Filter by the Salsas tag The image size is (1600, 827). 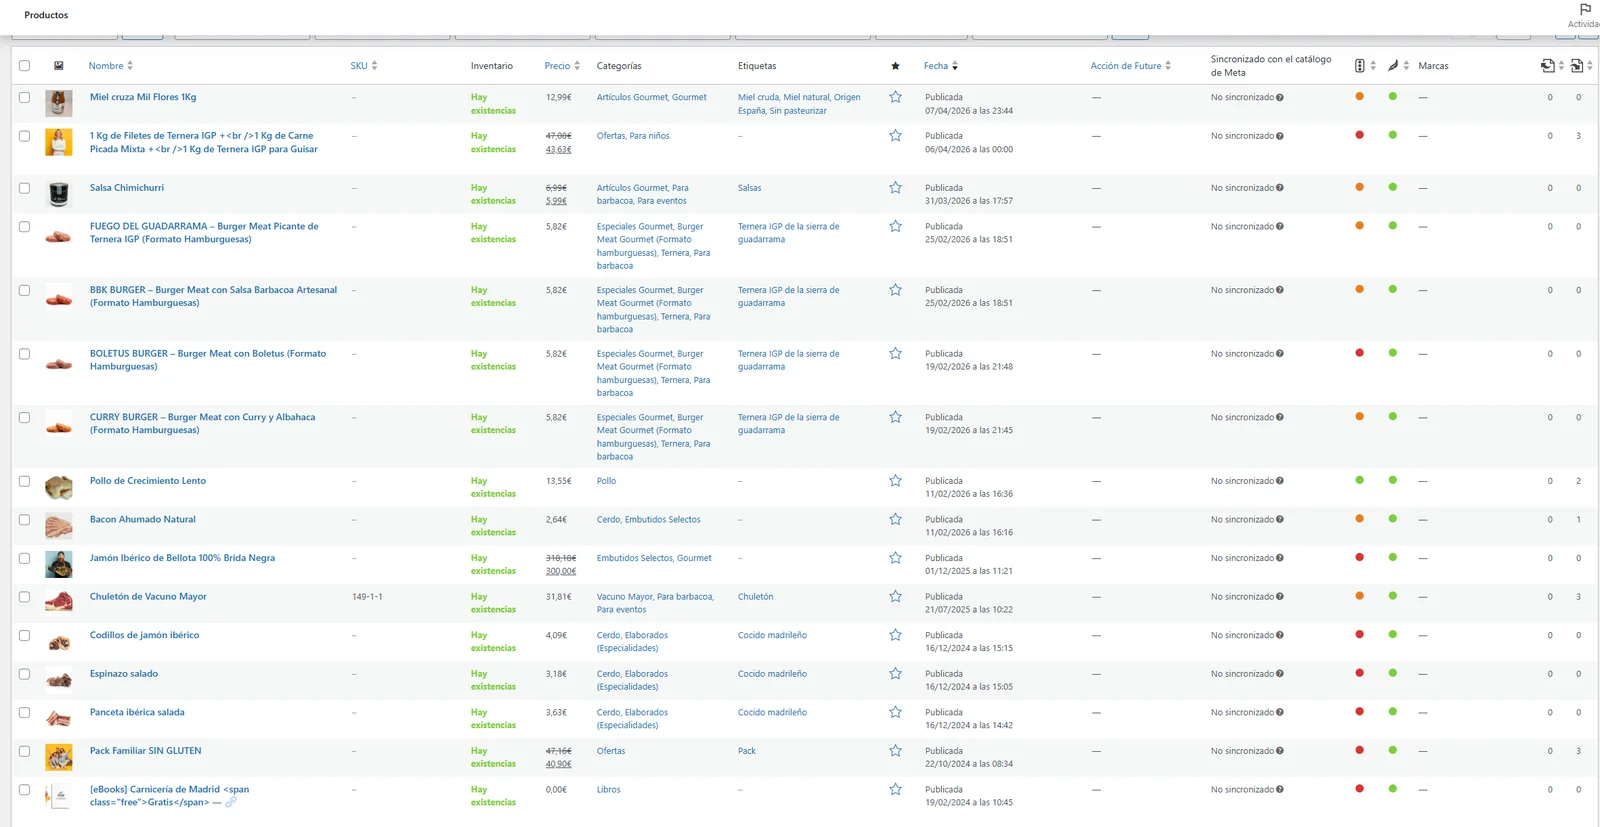749,188
